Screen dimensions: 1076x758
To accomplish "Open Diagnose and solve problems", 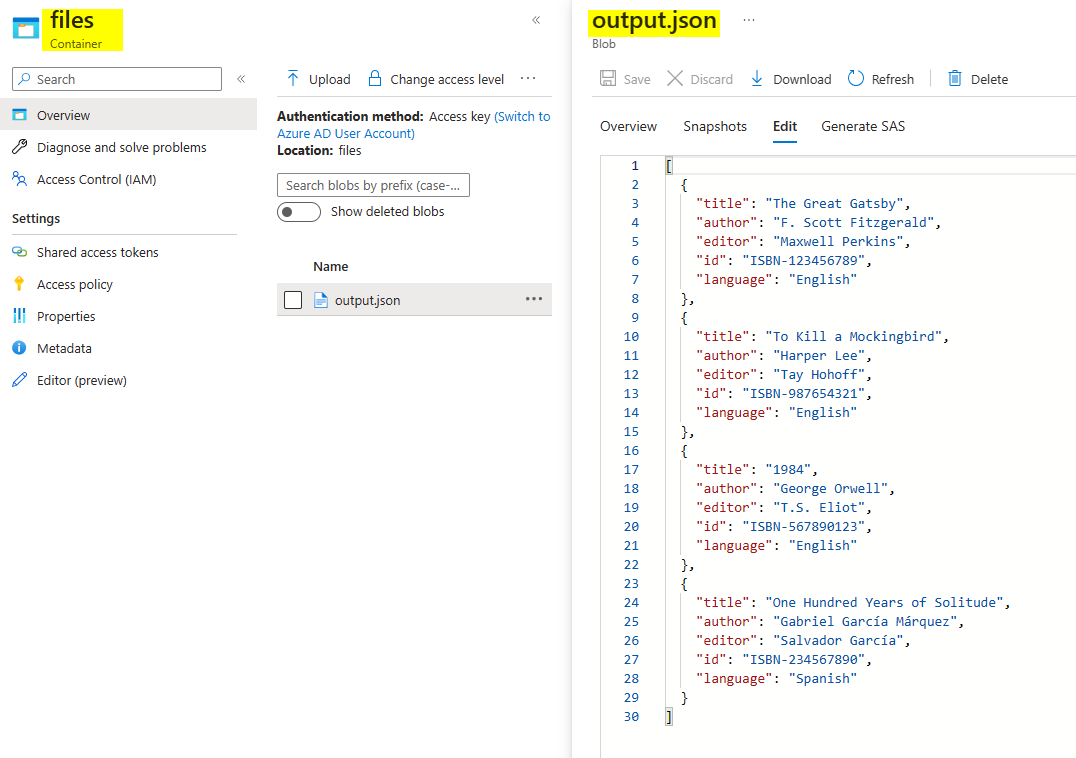I will point(121,147).
